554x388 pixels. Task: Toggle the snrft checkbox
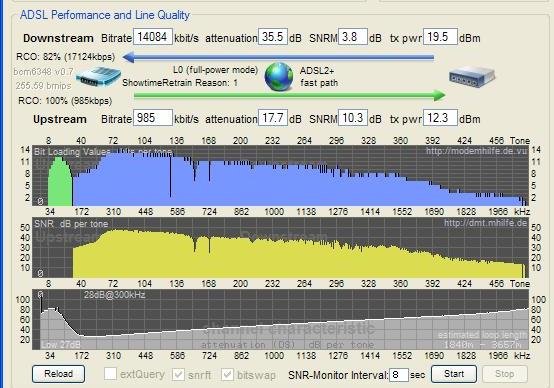[178, 374]
